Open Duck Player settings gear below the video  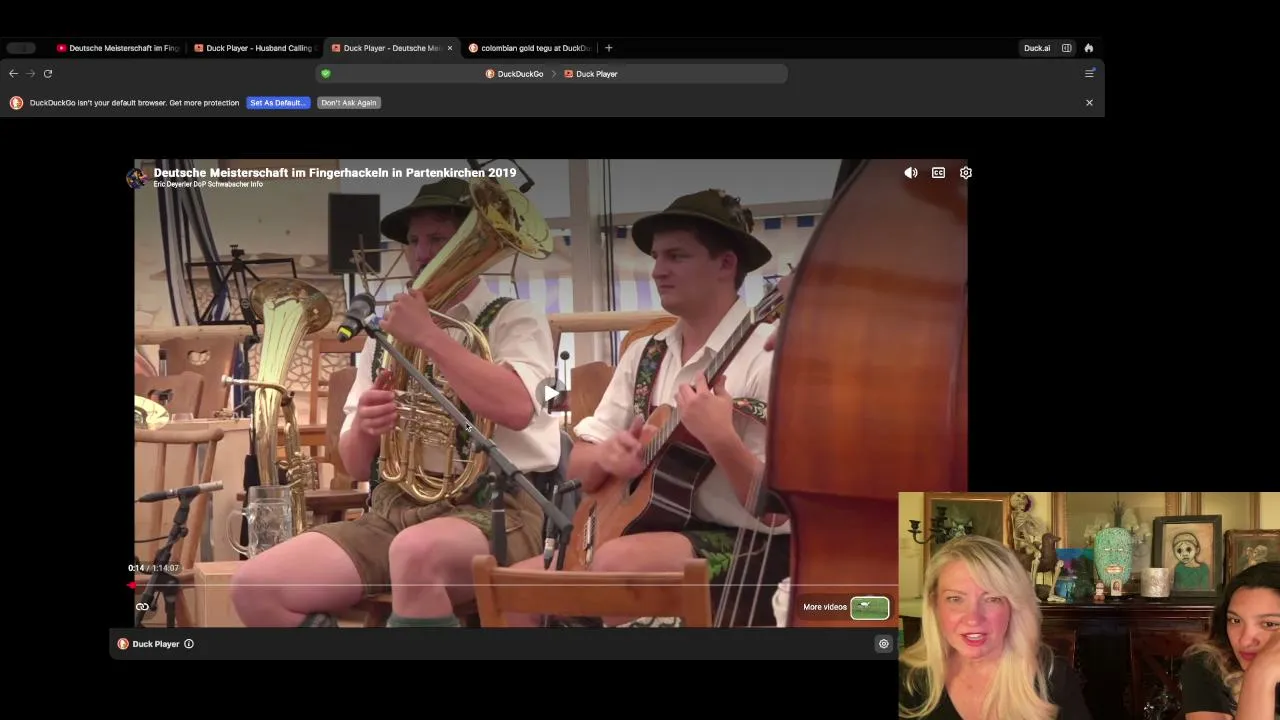tap(883, 644)
